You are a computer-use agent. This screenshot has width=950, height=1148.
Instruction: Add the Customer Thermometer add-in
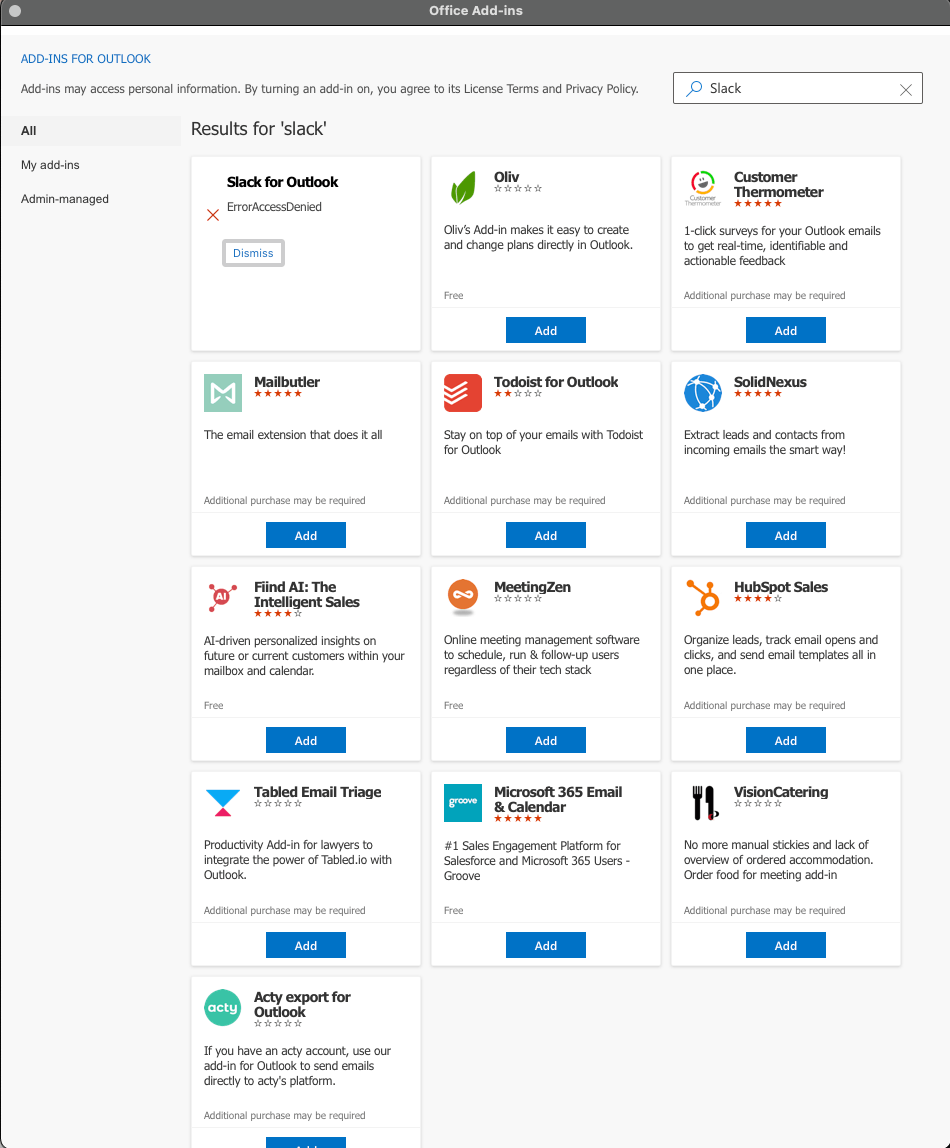(x=786, y=330)
